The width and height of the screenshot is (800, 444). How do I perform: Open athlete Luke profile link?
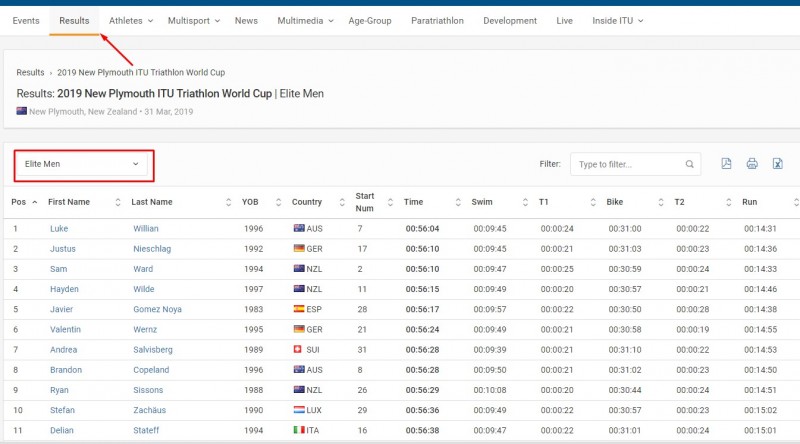click(59, 229)
